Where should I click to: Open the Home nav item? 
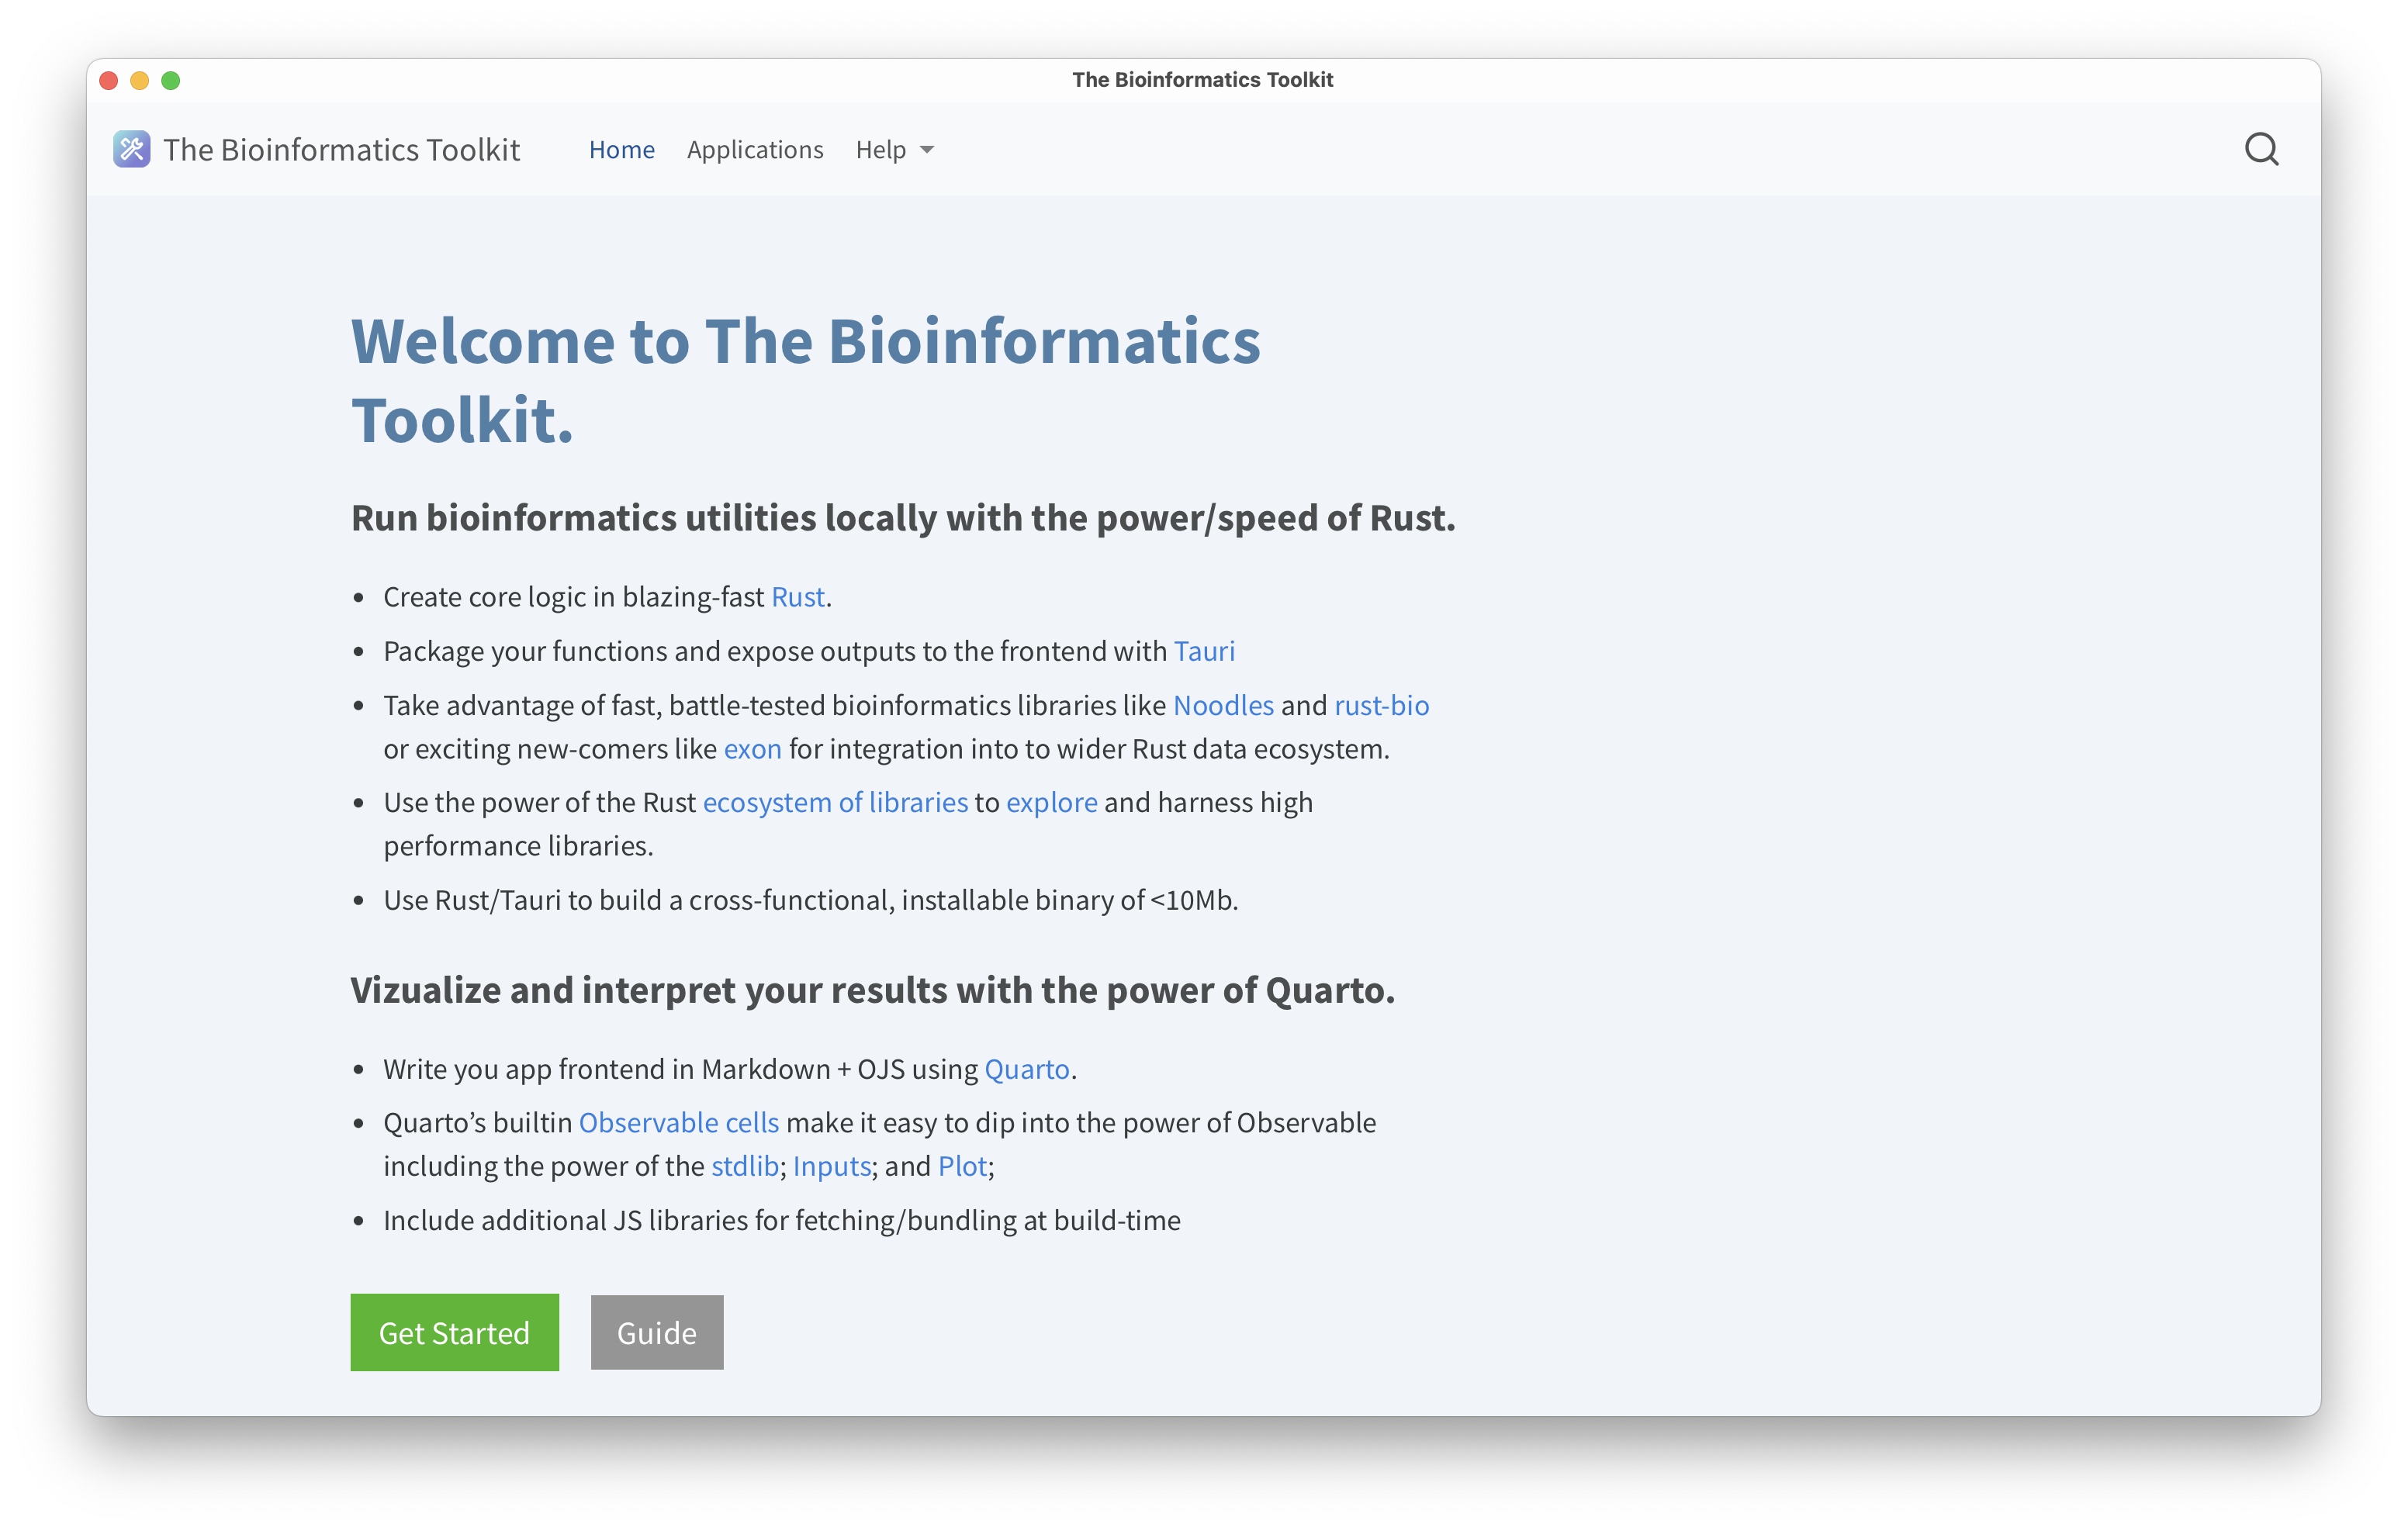coord(621,149)
